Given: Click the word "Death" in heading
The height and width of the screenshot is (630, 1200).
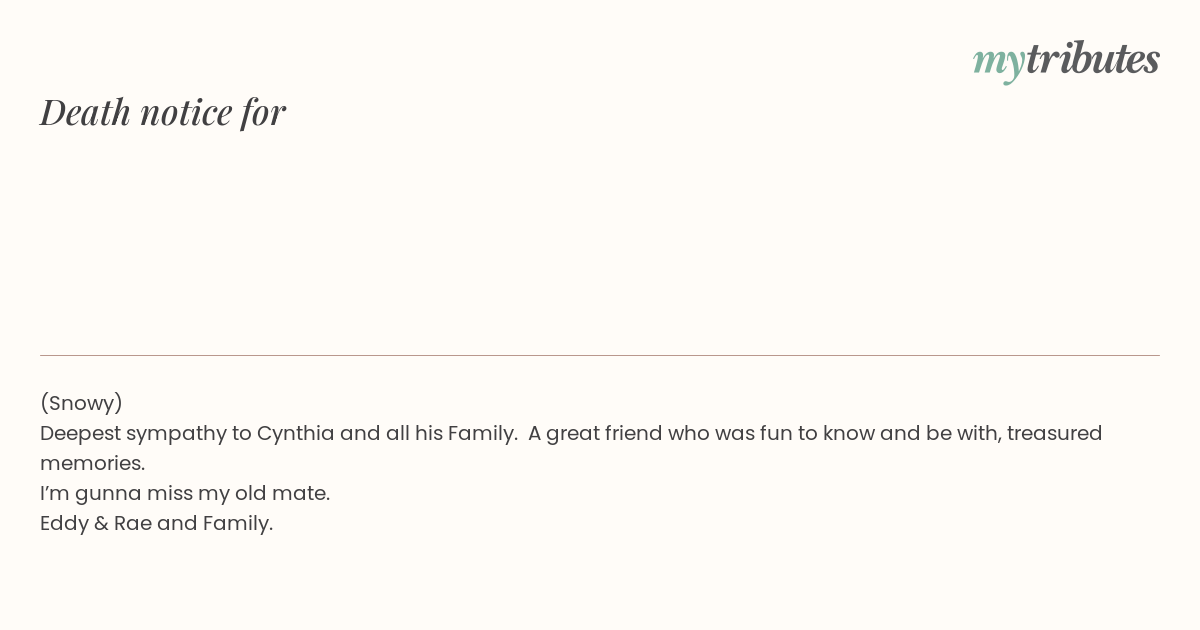Looking at the screenshot, I should pyautogui.click(x=86, y=112).
